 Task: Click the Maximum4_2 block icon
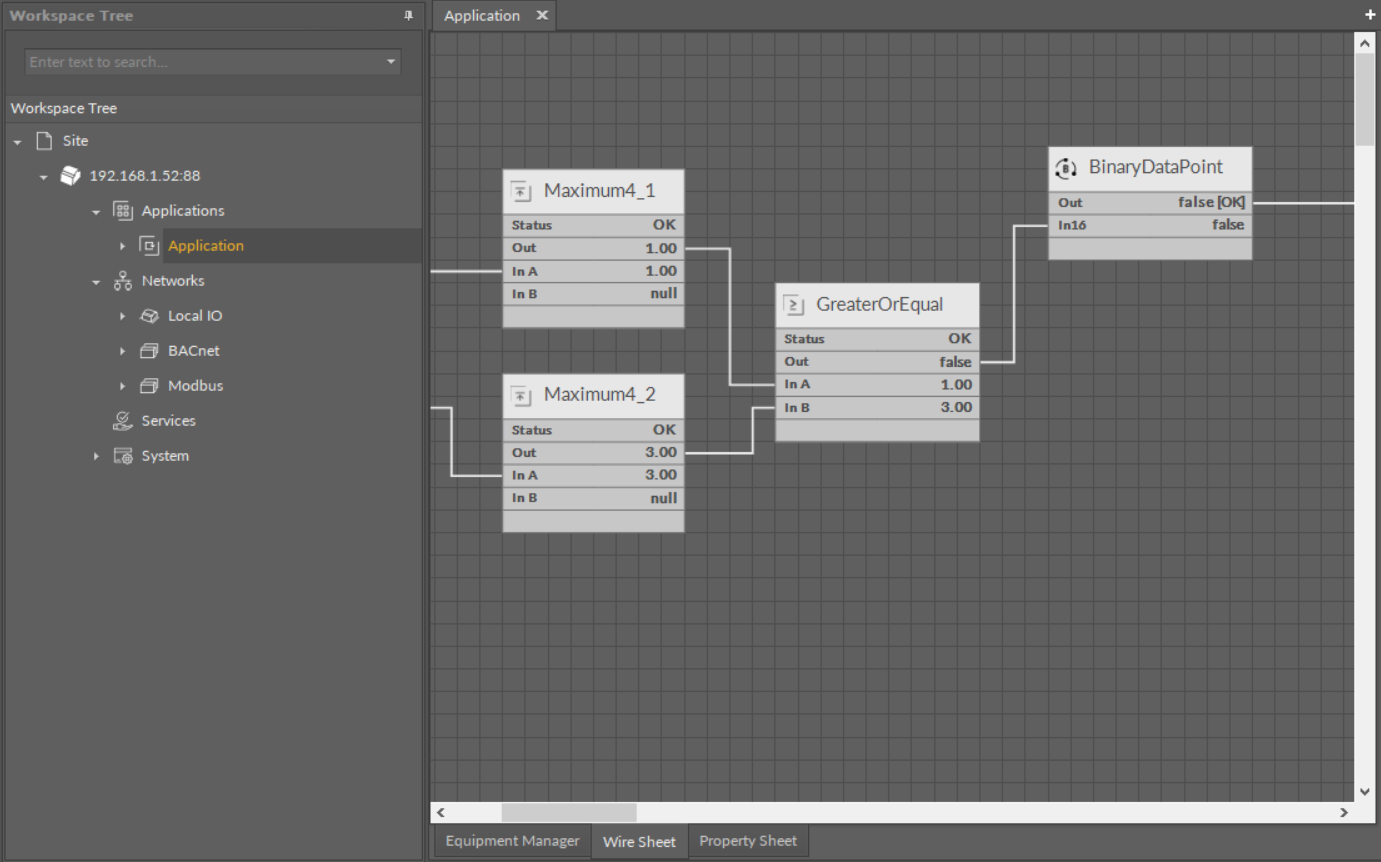pos(520,396)
